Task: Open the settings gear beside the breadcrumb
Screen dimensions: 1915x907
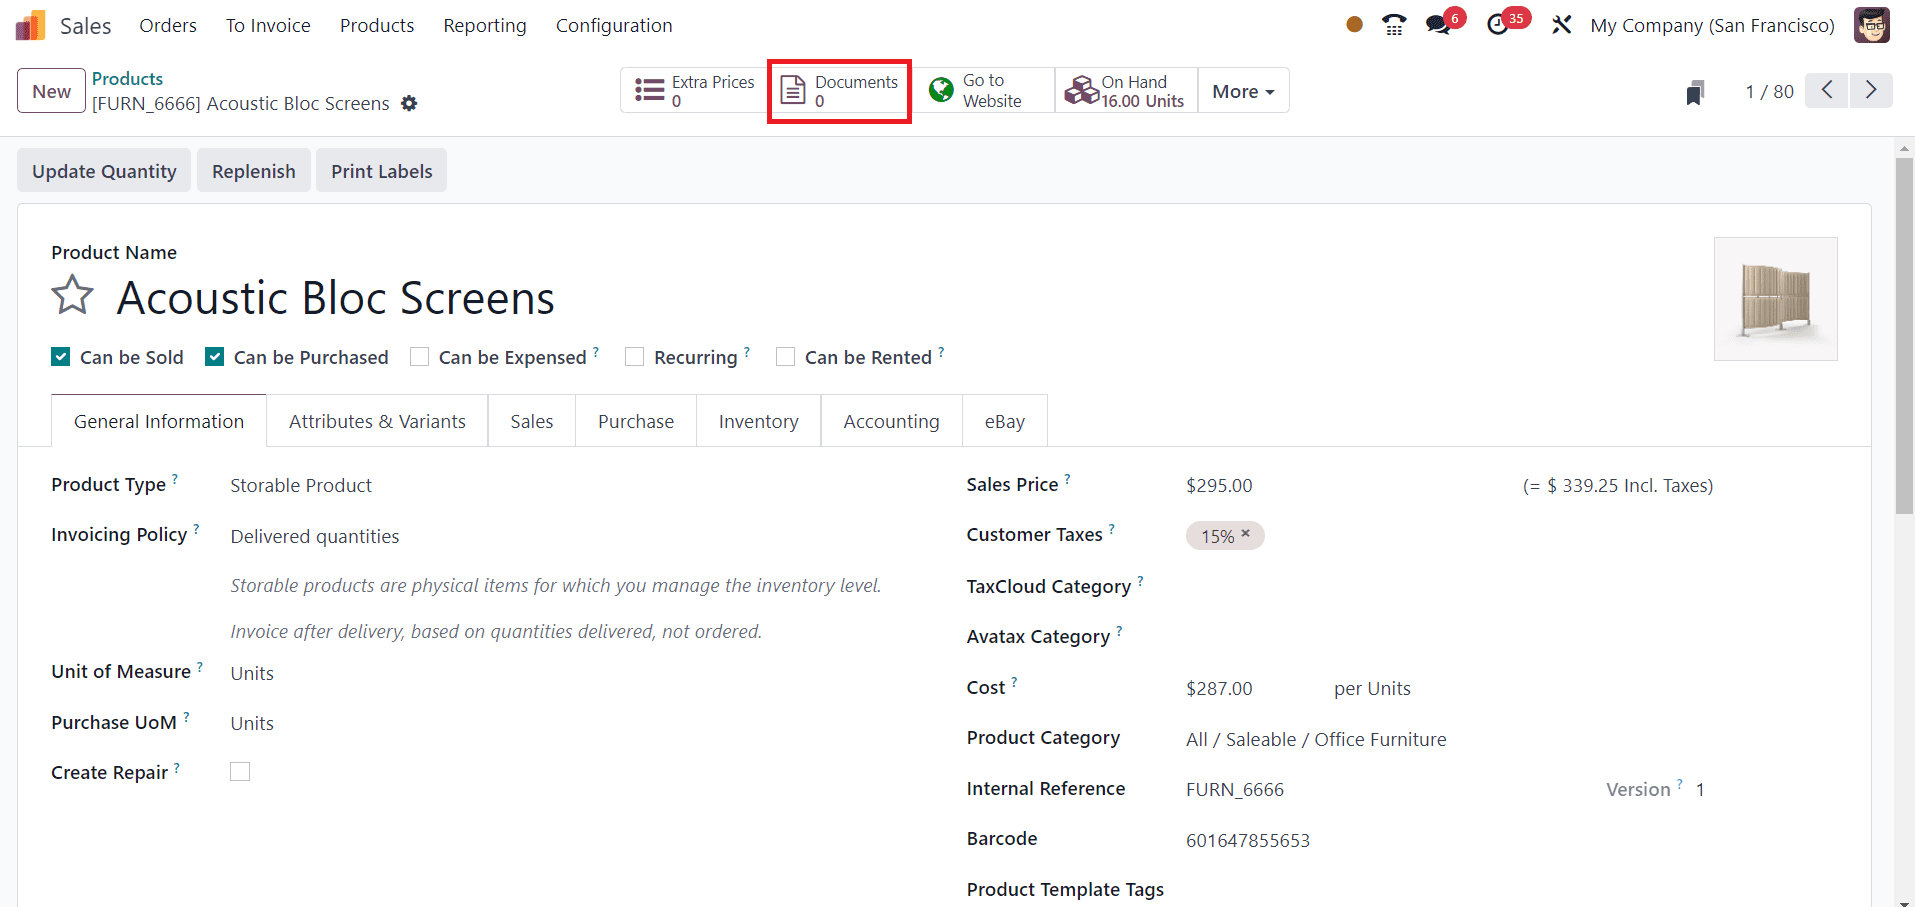Action: 409,103
